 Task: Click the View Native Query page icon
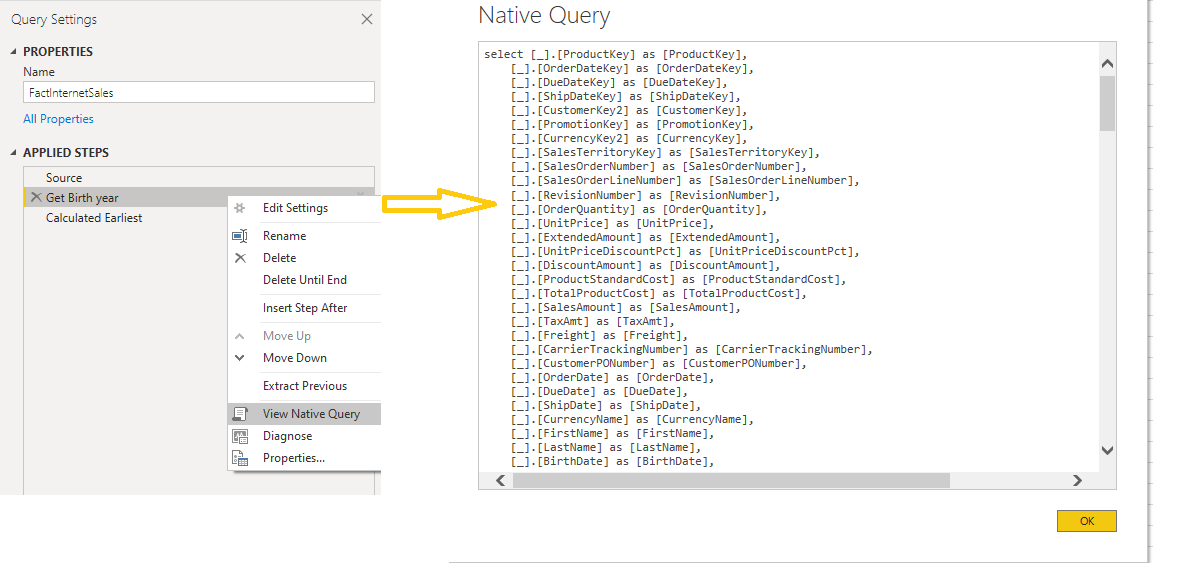240,413
